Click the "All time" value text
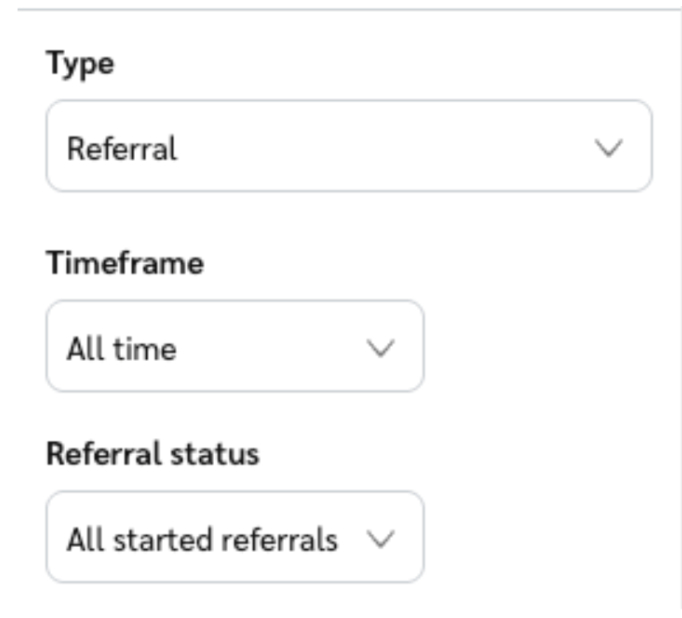The image size is (682, 618). 121,349
